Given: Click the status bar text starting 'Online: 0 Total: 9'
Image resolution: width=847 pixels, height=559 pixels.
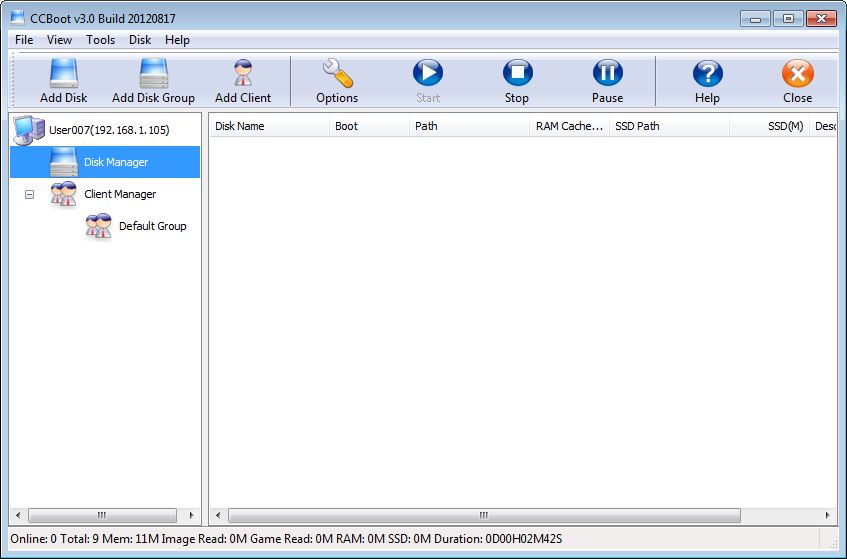Looking at the screenshot, I should tap(286, 539).
